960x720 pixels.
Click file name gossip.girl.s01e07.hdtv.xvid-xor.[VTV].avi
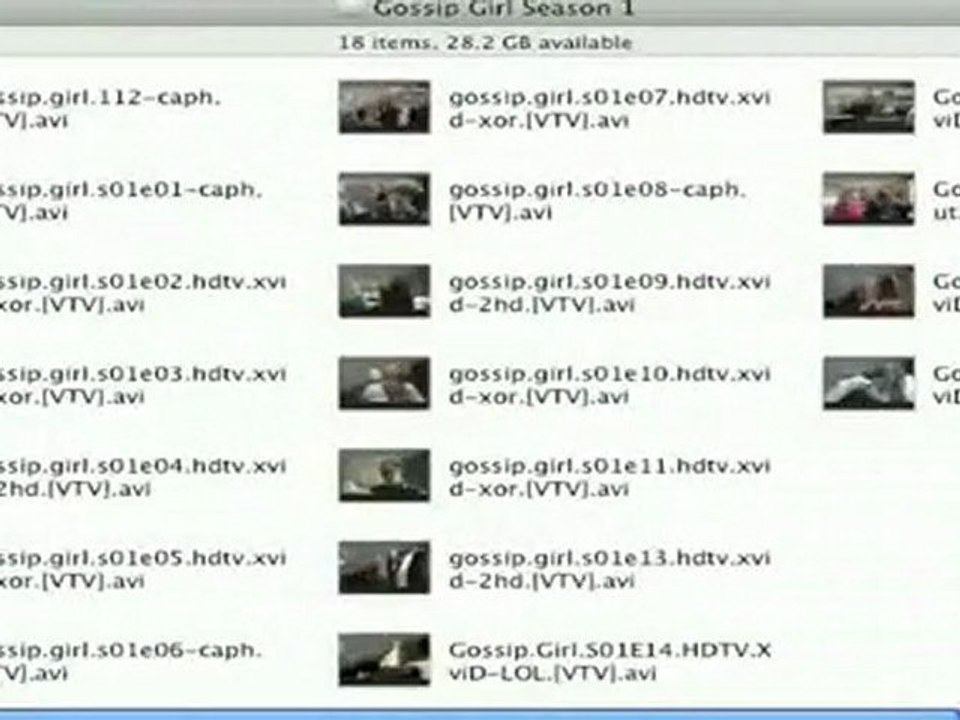610,108
